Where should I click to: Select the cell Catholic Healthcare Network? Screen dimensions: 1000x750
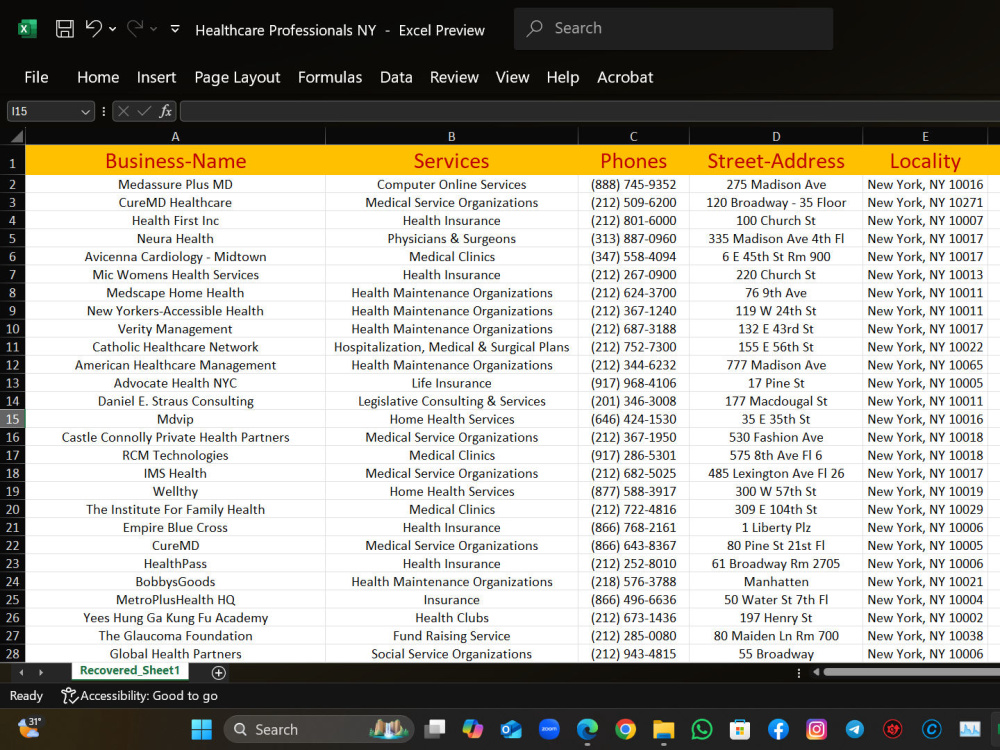click(x=175, y=347)
